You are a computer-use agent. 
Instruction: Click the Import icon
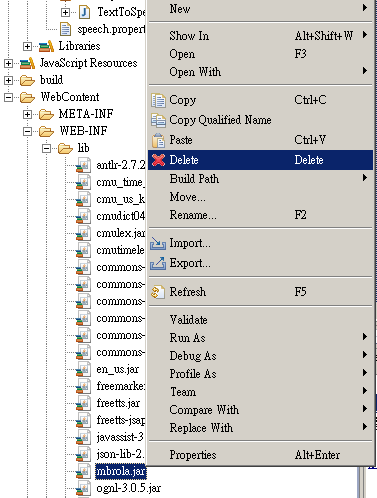click(158, 243)
